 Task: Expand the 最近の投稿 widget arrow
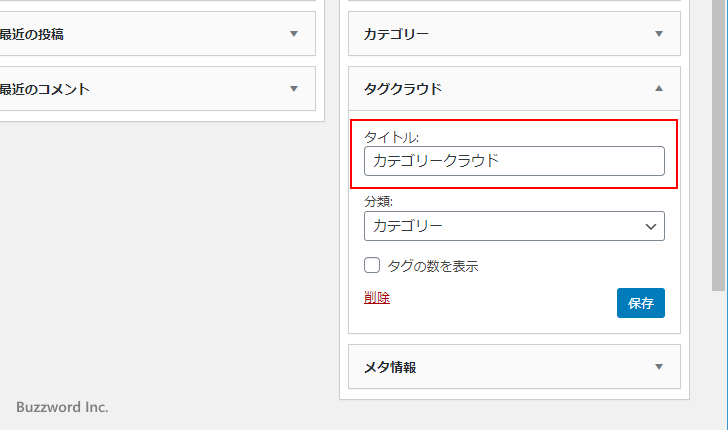294,34
